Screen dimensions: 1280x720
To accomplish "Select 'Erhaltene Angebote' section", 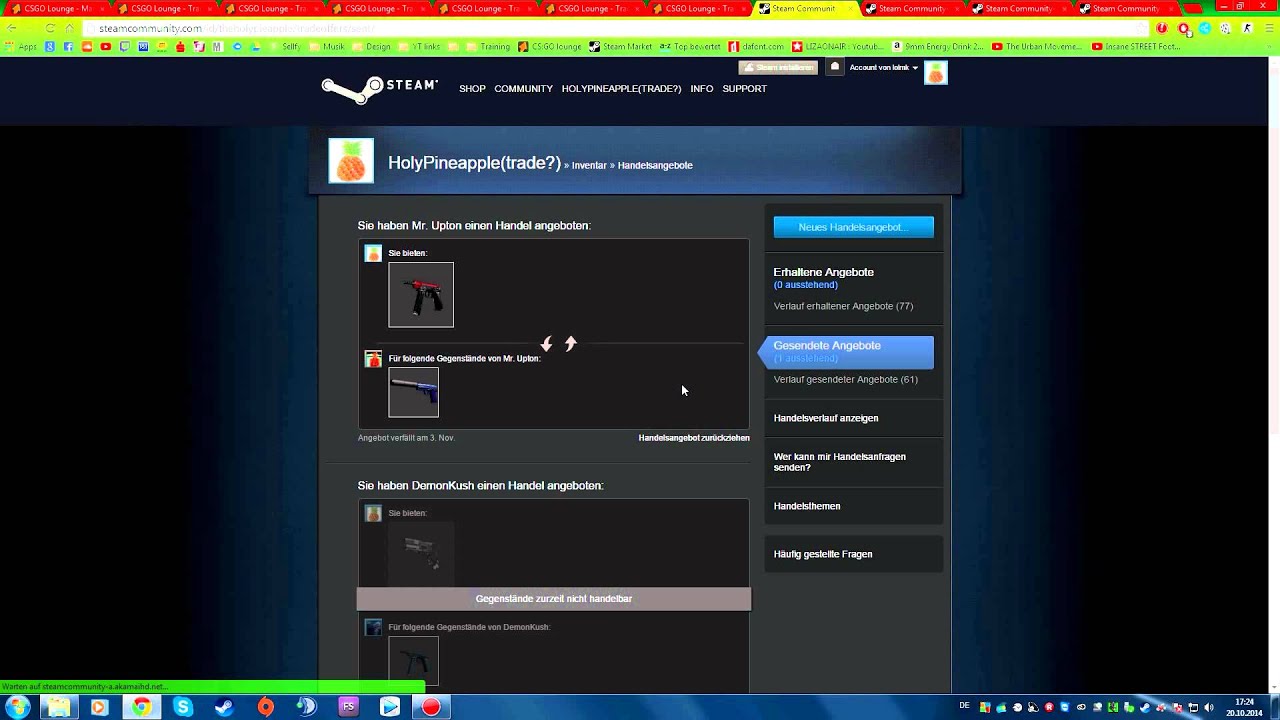I will tap(824, 273).
